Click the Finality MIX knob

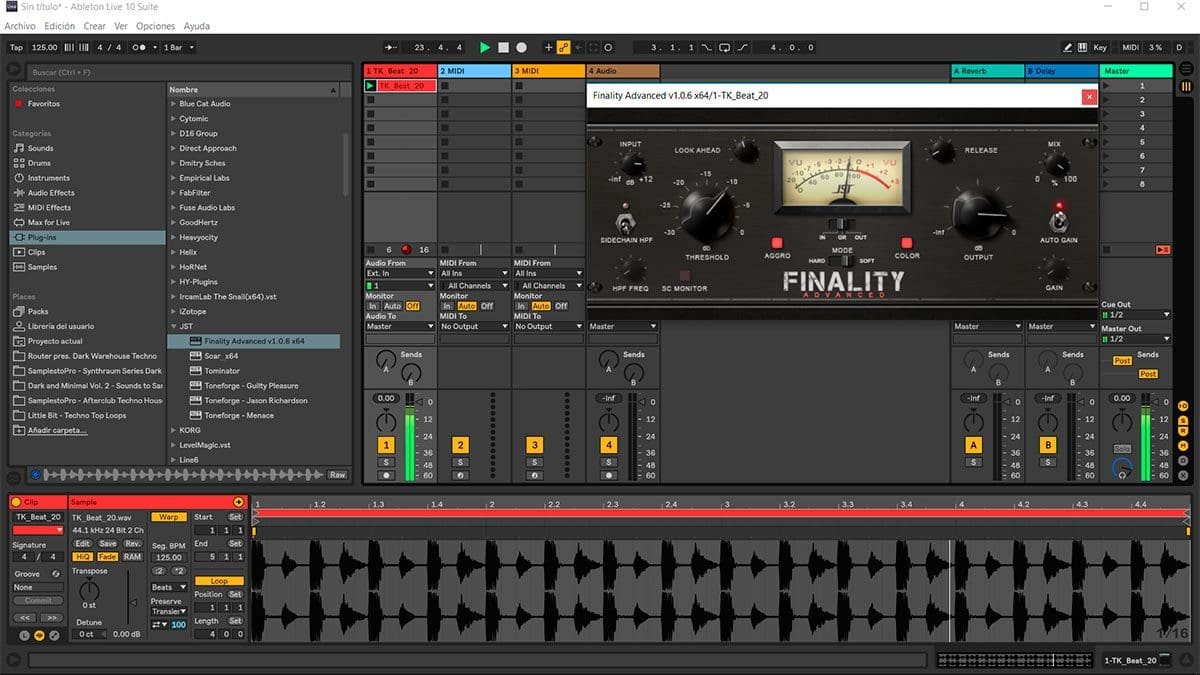pos(1055,165)
